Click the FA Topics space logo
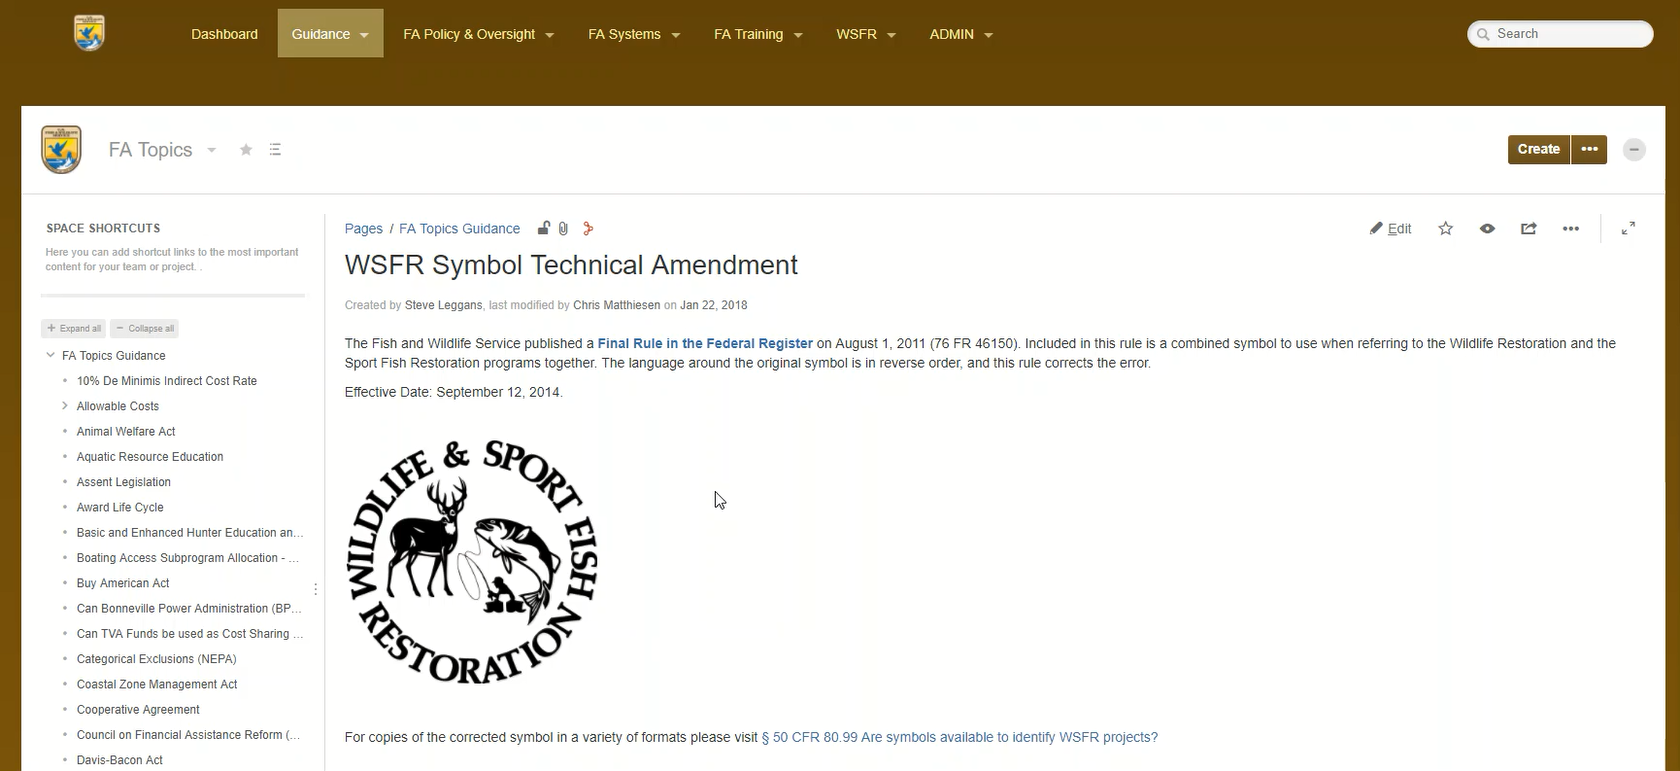This screenshot has height=771, width=1680. 61,150
